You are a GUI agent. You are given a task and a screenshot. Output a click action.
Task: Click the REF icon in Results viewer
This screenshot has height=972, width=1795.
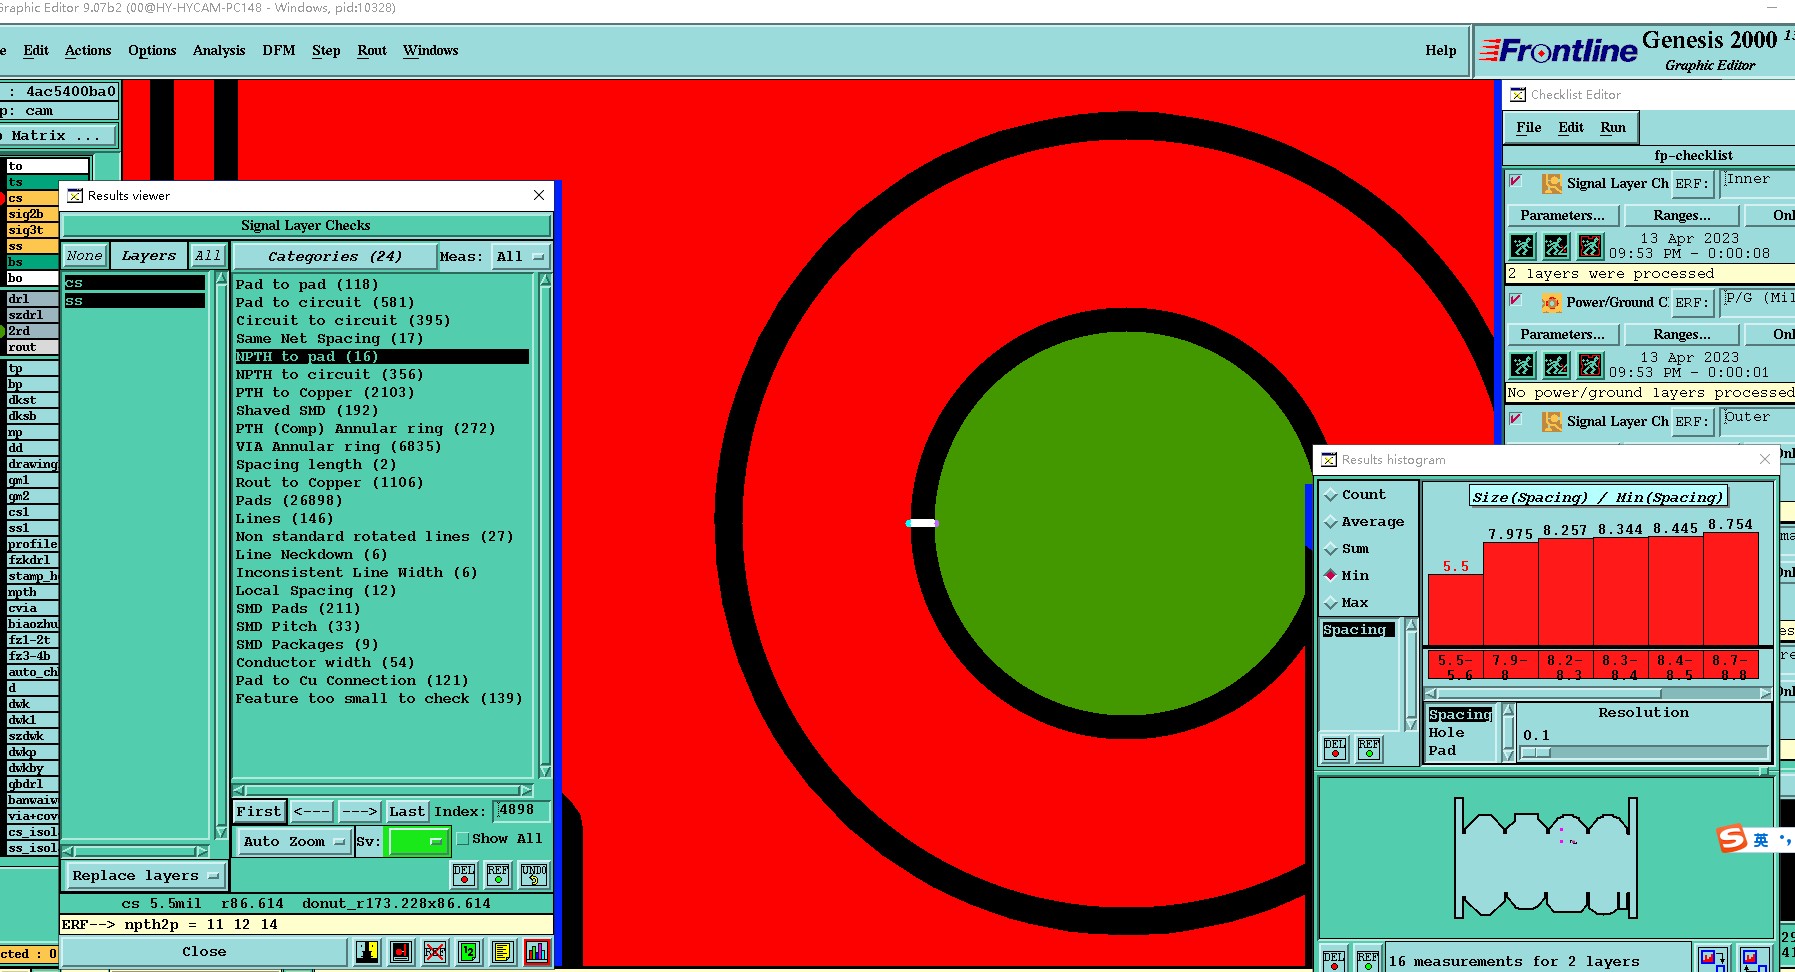tap(498, 875)
